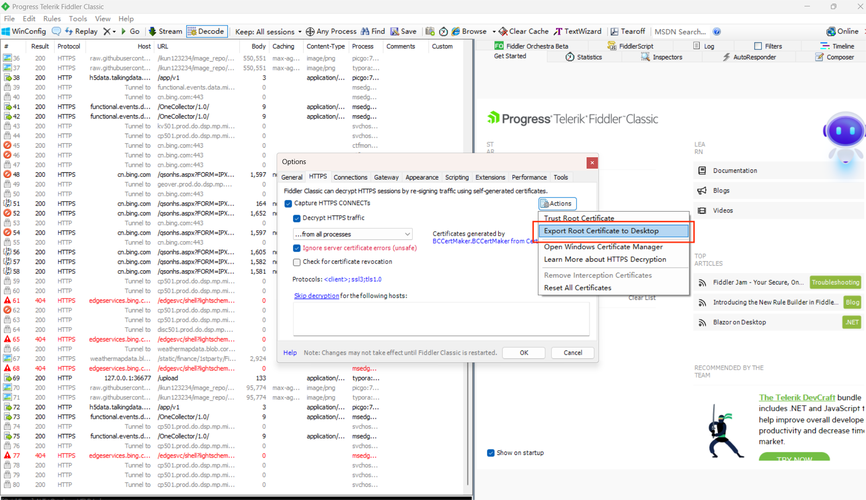
Task: Click the Actions button in Options
Action: 557,203
